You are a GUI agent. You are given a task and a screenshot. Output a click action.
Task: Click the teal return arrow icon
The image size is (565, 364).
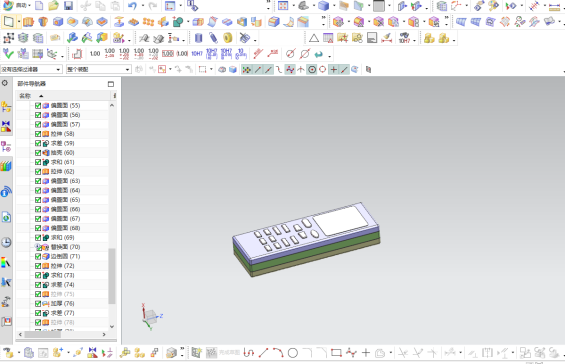coord(319,54)
